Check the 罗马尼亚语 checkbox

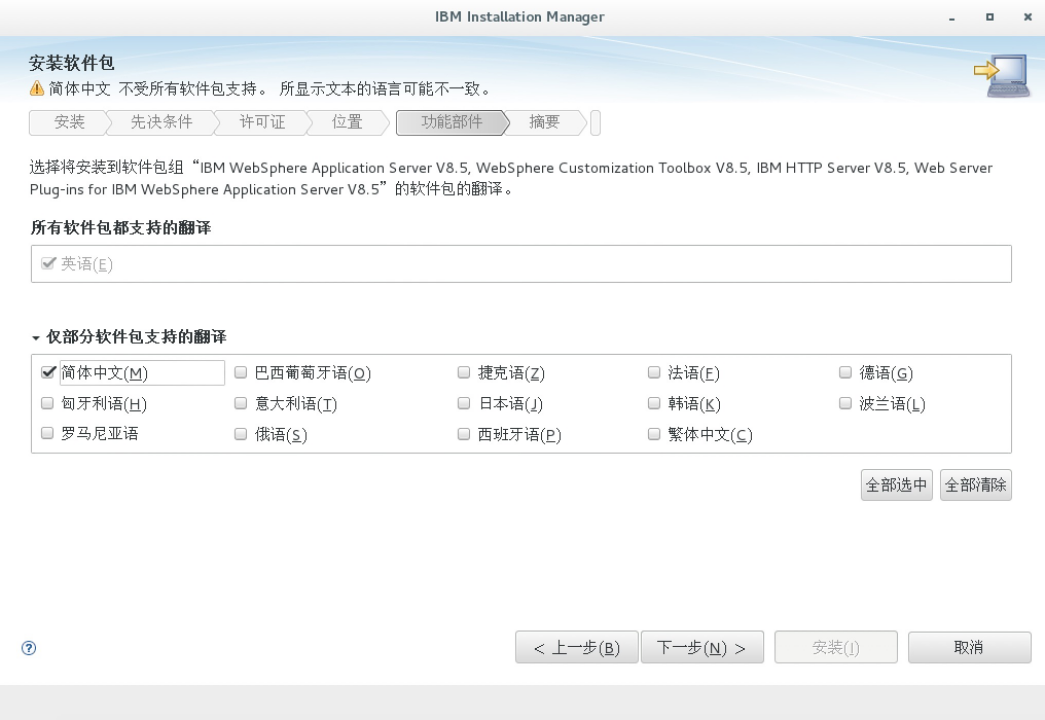(47, 433)
